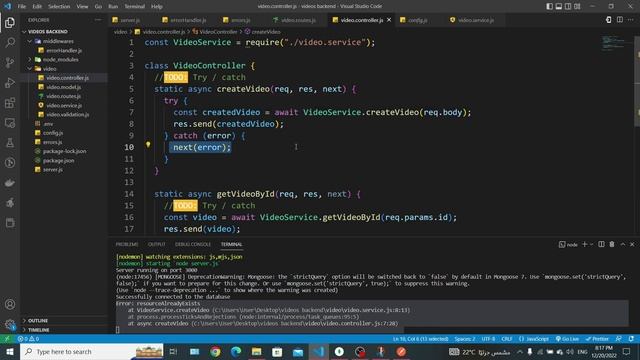This screenshot has width=640, height=360.
Task: Open Microsoft Edge from taskbar
Action: tap(236, 351)
